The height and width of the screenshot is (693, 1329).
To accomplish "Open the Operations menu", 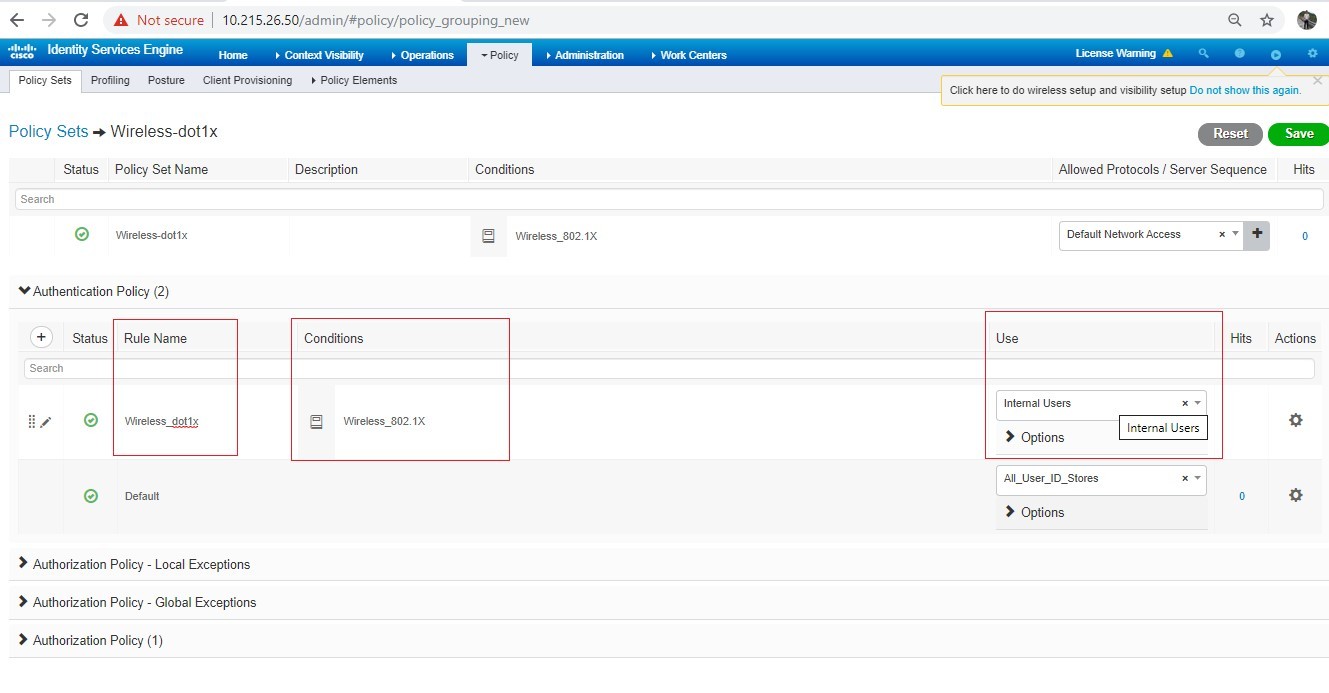I will 422,55.
